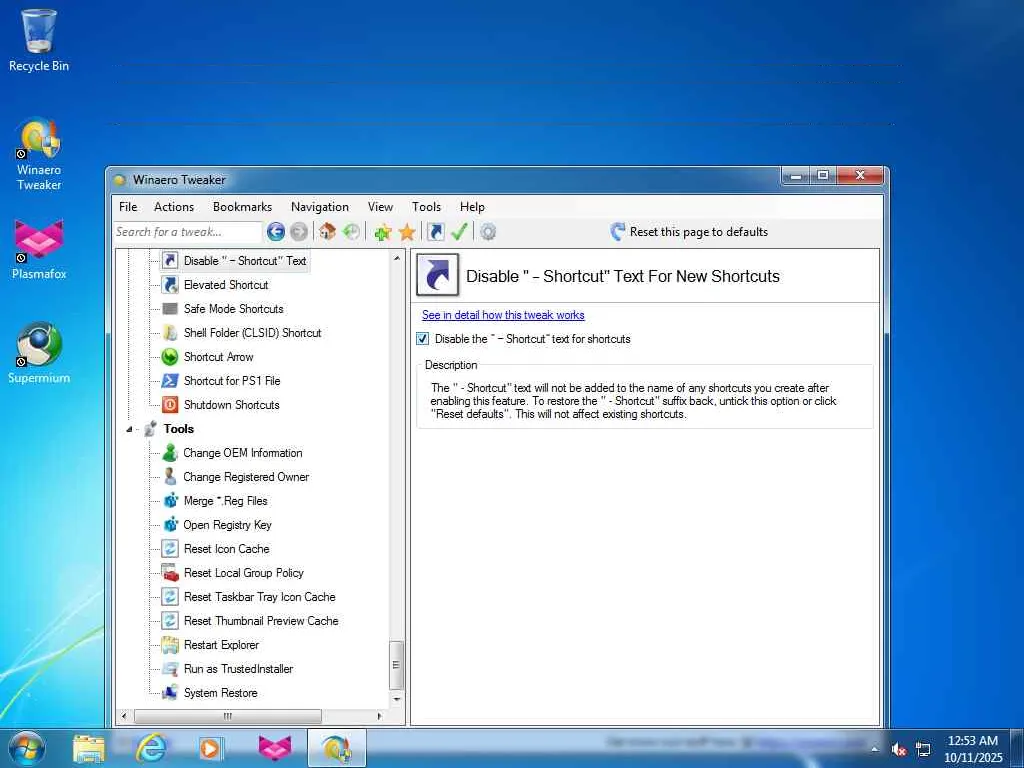Image resolution: width=1024 pixels, height=768 pixels.
Task: Click the tree scroll right arrow
Action: [x=379, y=716]
